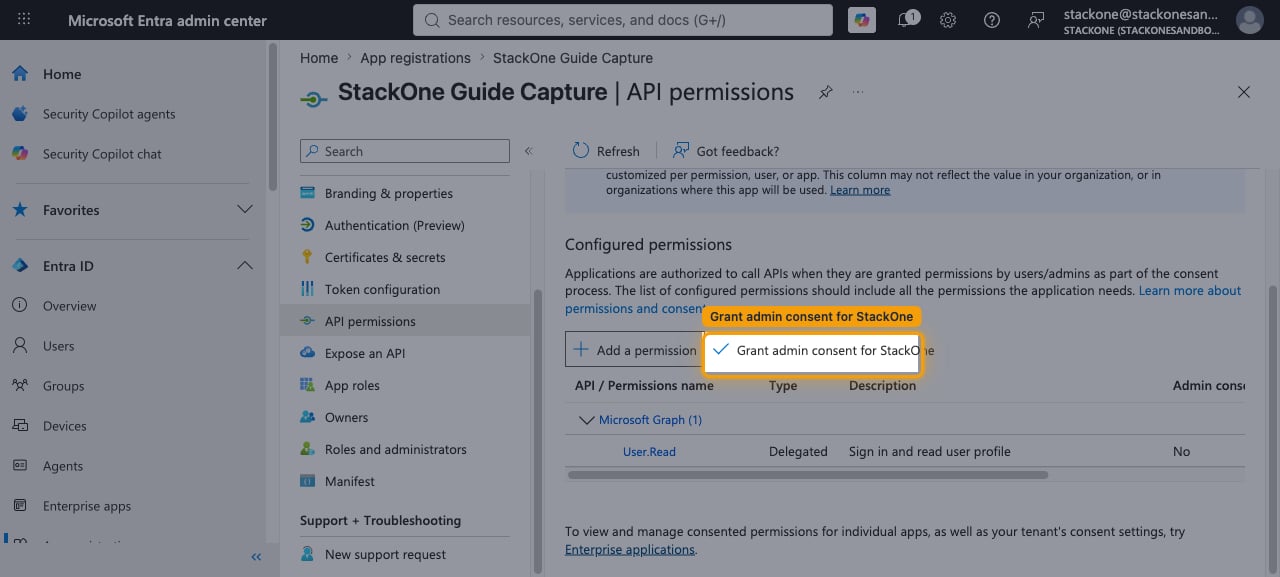The height and width of the screenshot is (577, 1280).
Task: Open the account avatar picture
Action: (x=1250, y=20)
